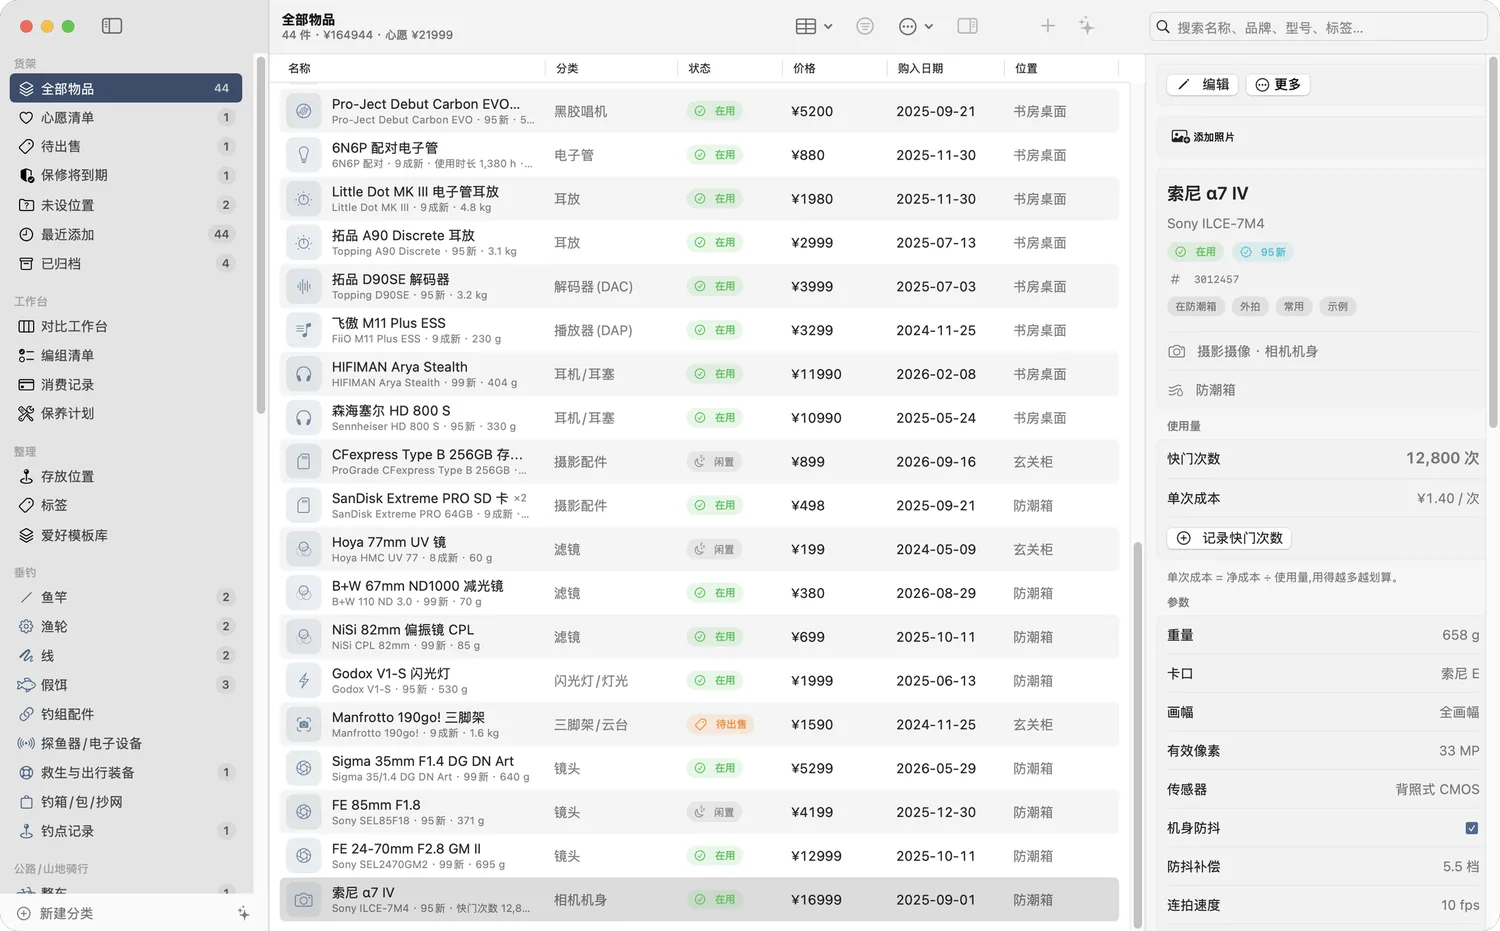The width and height of the screenshot is (1500, 931).
Task: Click the 待出售 status badge of Manfrotto row
Action: click(x=720, y=724)
